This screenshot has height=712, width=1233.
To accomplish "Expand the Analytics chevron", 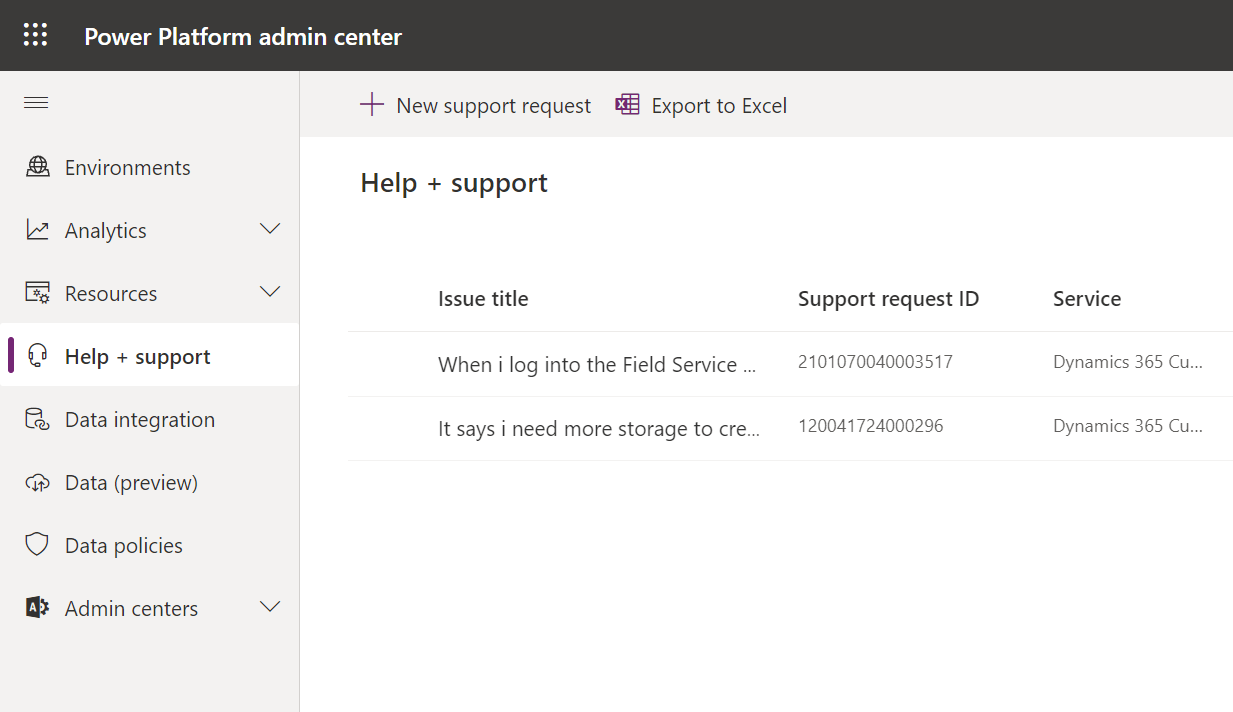I will (270, 229).
